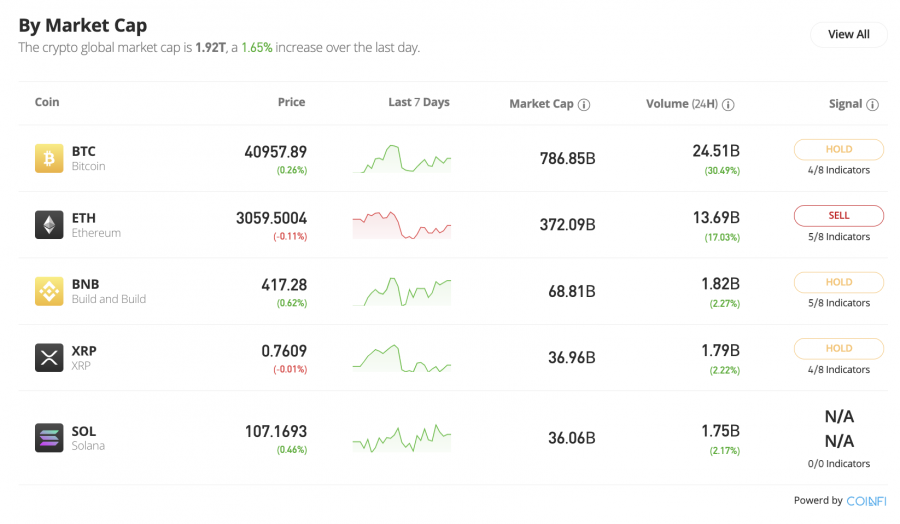900x524 pixels.
Task: Click the HOLD signal badge for XRP
Action: pyautogui.click(x=839, y=348)
